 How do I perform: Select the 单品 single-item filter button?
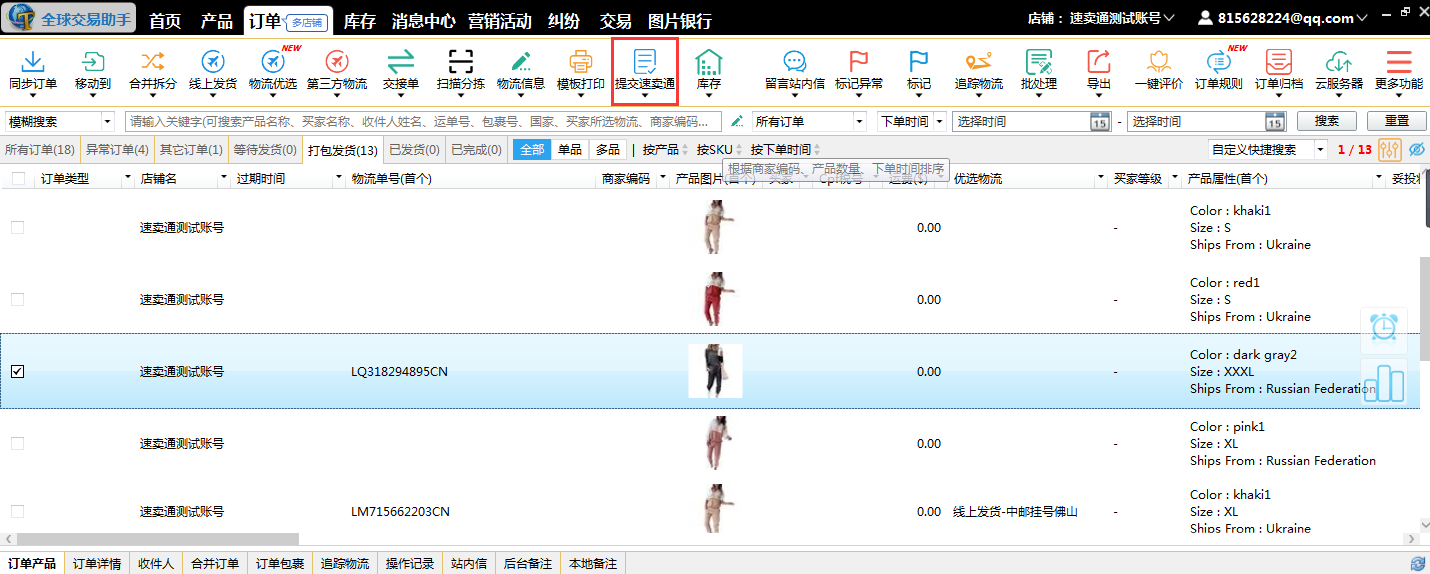[570, 150]
